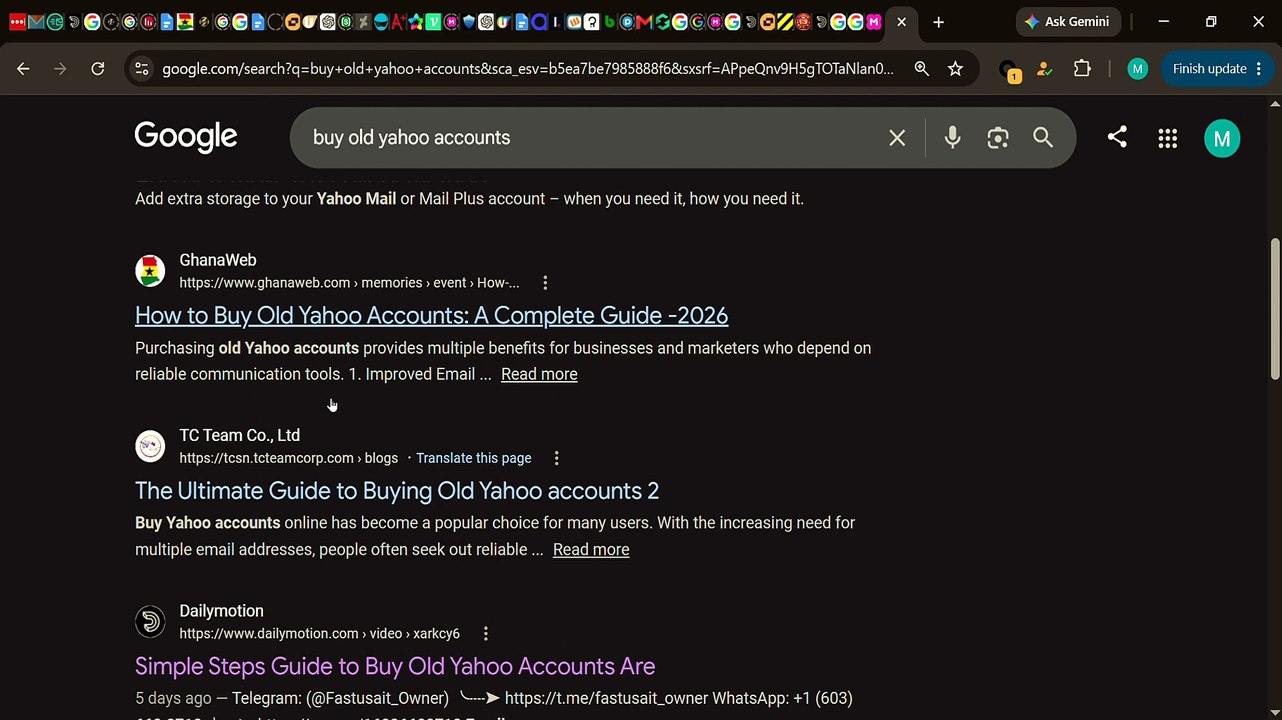This screenshot has width=1282, height=720.
Task: Submit search with magnifying glass icon
Action: click(1043, 138)
